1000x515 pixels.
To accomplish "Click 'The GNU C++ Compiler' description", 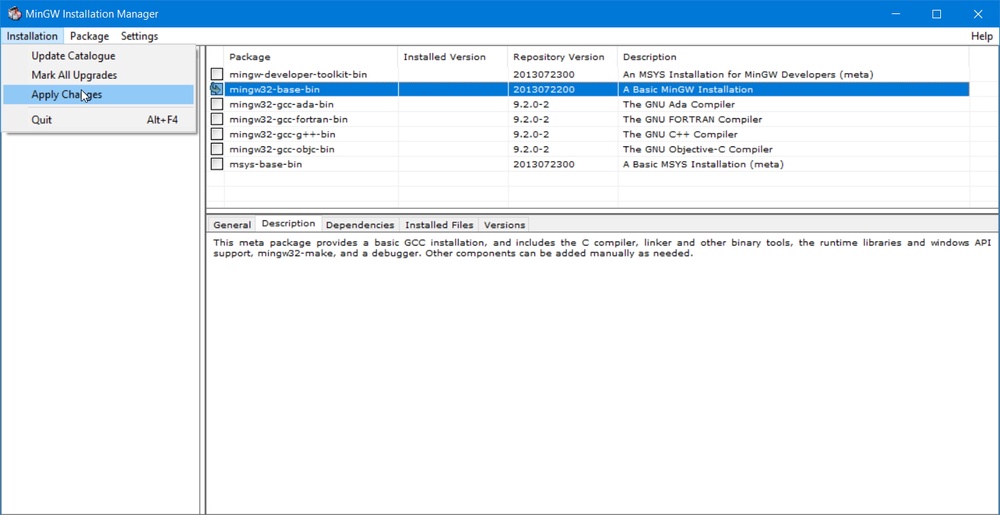I will [680, 134].
